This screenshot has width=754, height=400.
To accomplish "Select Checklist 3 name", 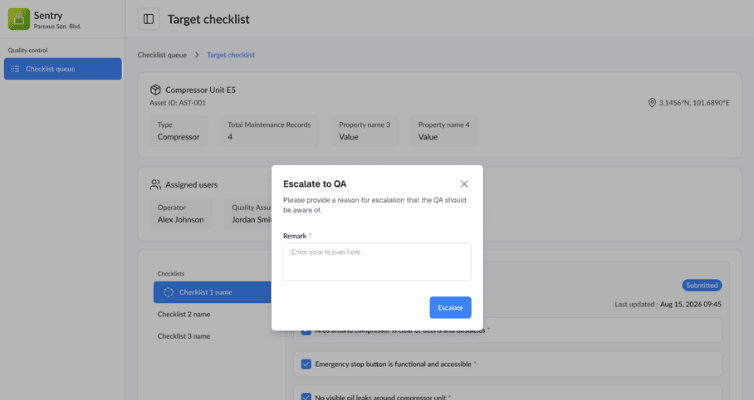I will tap(184, 336).
